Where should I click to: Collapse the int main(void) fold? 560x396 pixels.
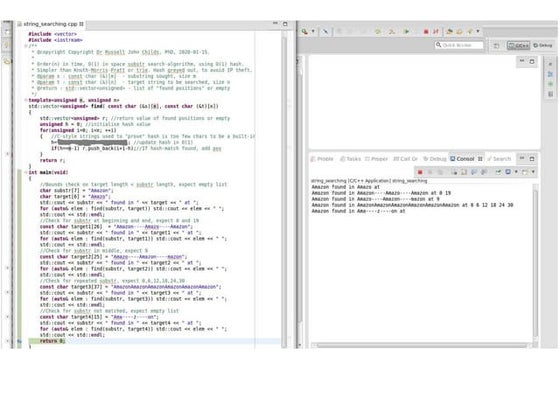click(26, 172)
